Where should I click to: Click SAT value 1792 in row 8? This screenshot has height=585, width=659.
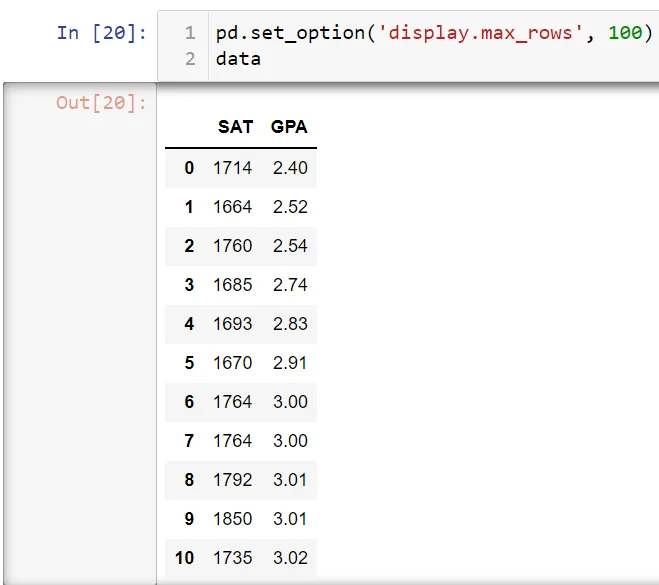[233, 480]
